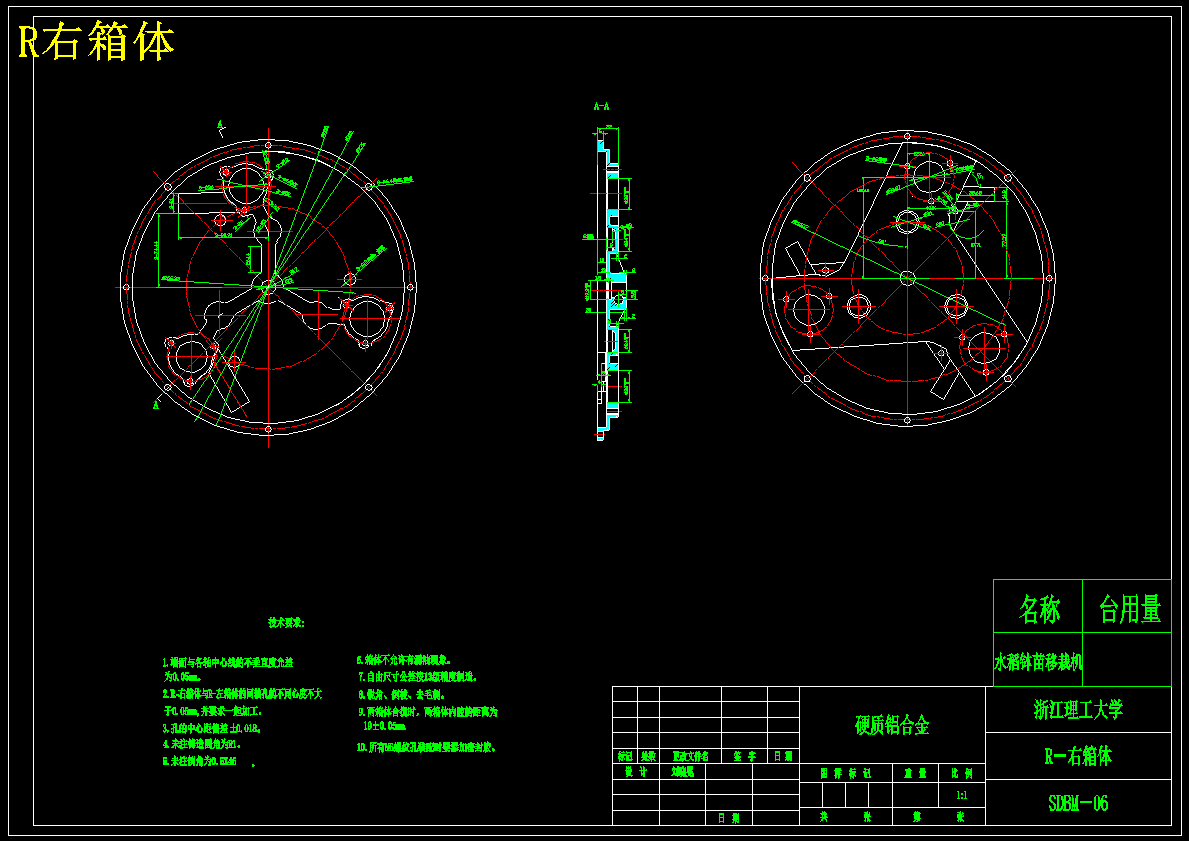
Task: Select technical note 10 at the list end
Action: [427, 747]
